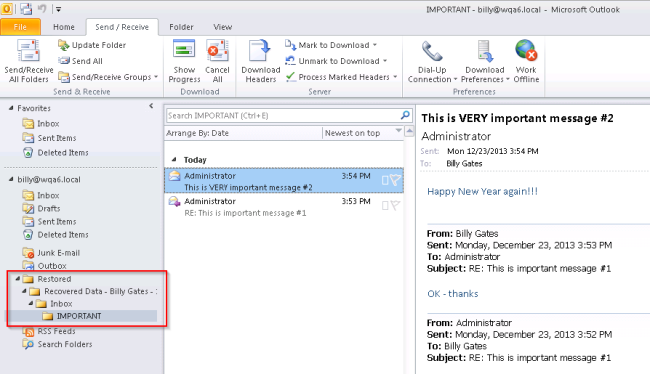This screenshot has width=650, height=374.
Task: Click Cancel All download icon
Action: point(217,50)
